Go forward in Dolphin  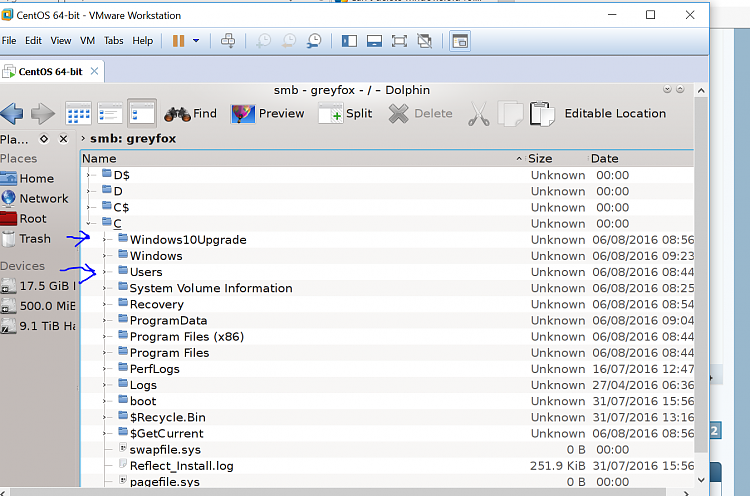(x=43, y=113)
